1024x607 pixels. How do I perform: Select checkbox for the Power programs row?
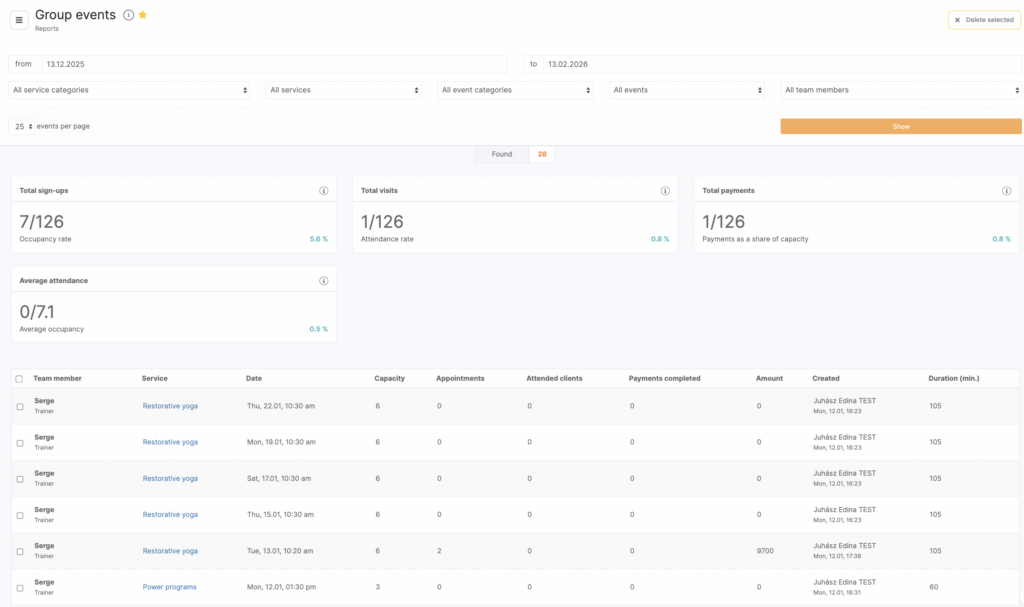pyautogui.click(x=19, y=587)
